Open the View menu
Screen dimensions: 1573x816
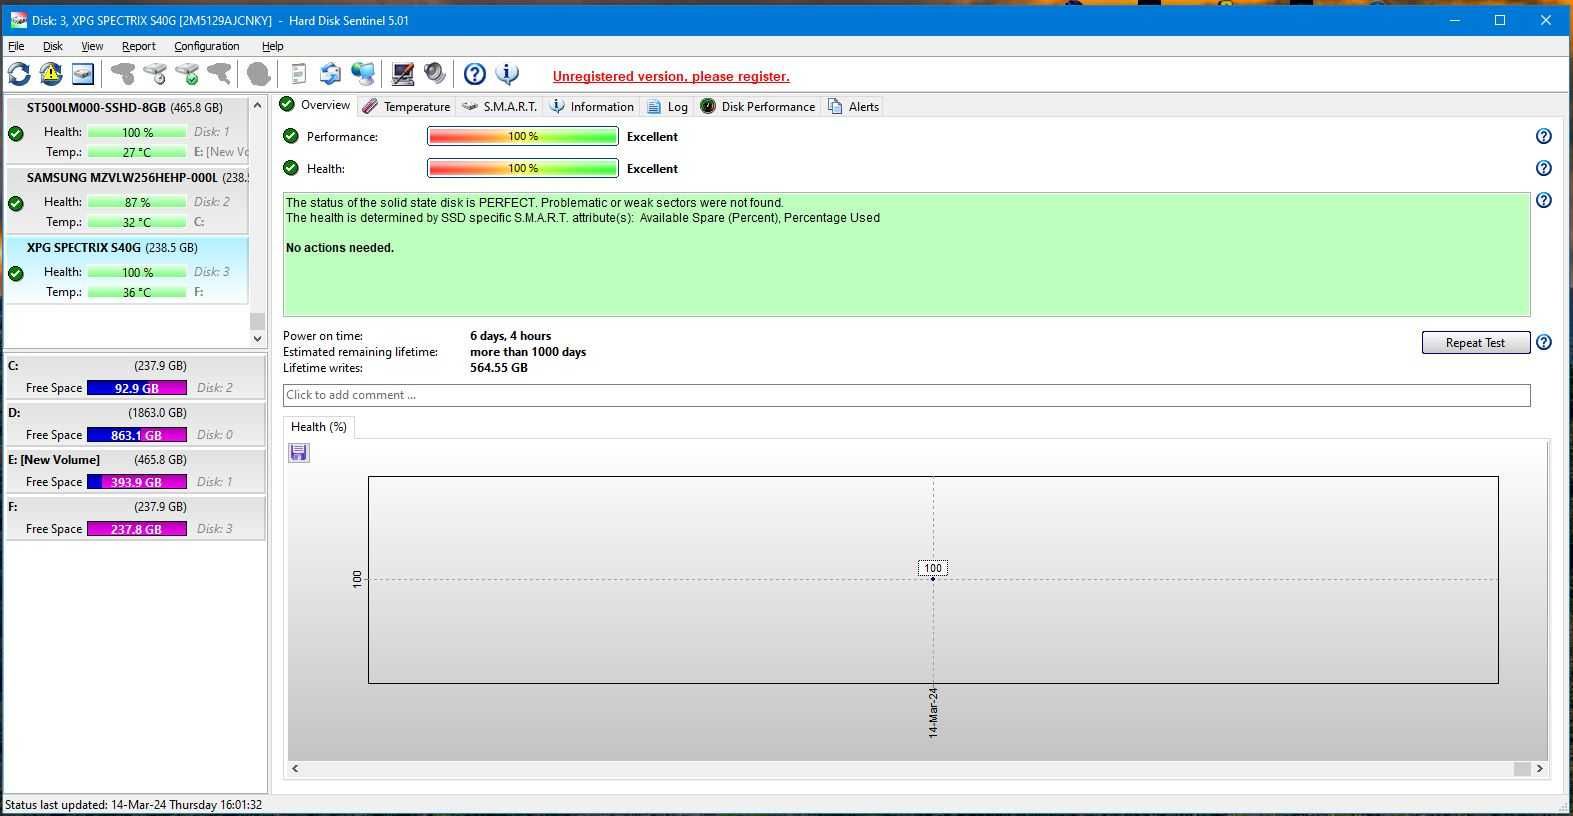(x=92, y=46)
